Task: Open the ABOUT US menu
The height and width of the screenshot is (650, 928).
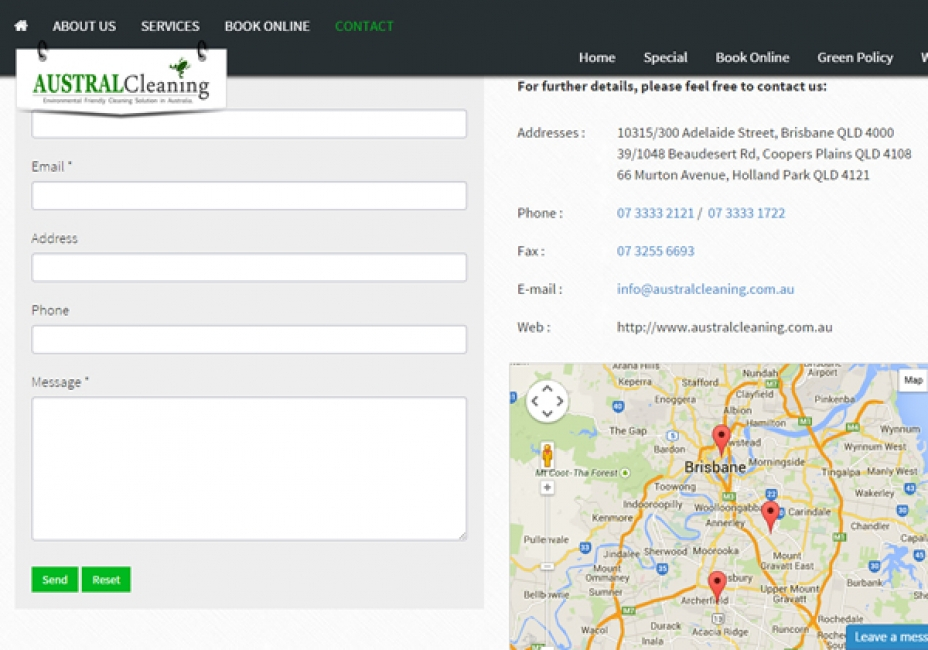Action: pyautogui.click(x=84, y=26)
